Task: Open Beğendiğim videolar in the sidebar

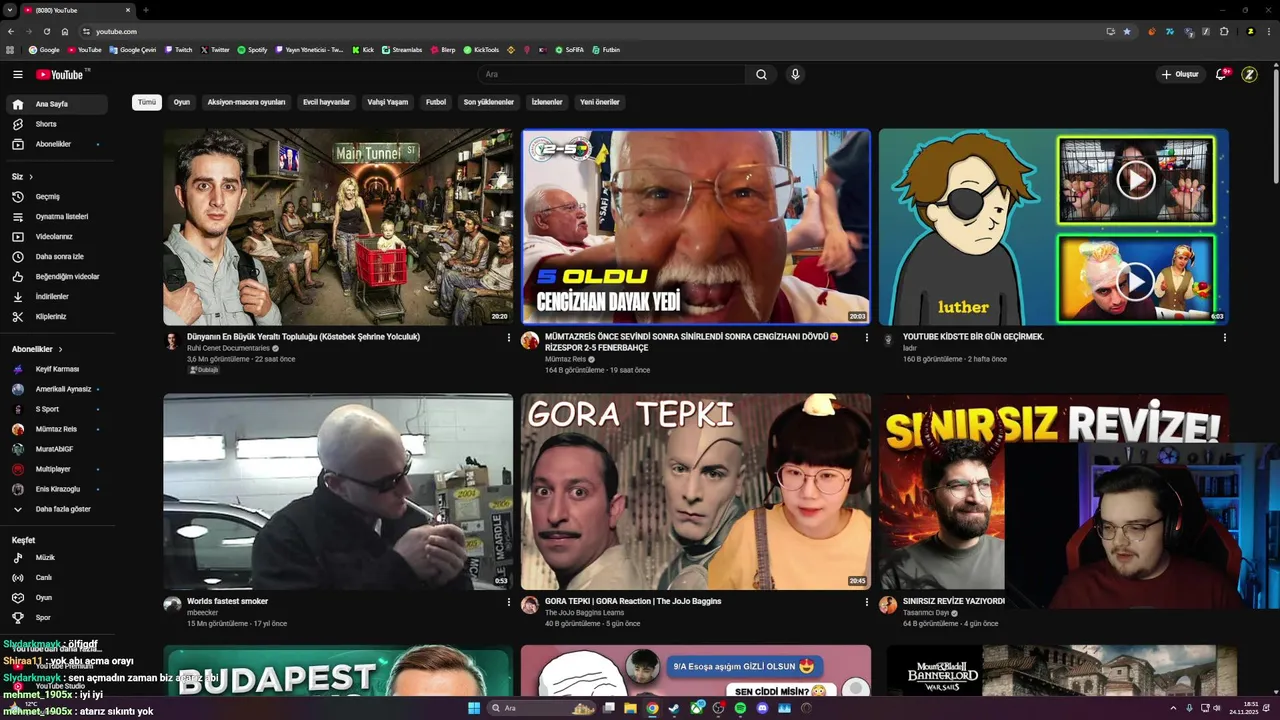Action: [x=56, y=277]
